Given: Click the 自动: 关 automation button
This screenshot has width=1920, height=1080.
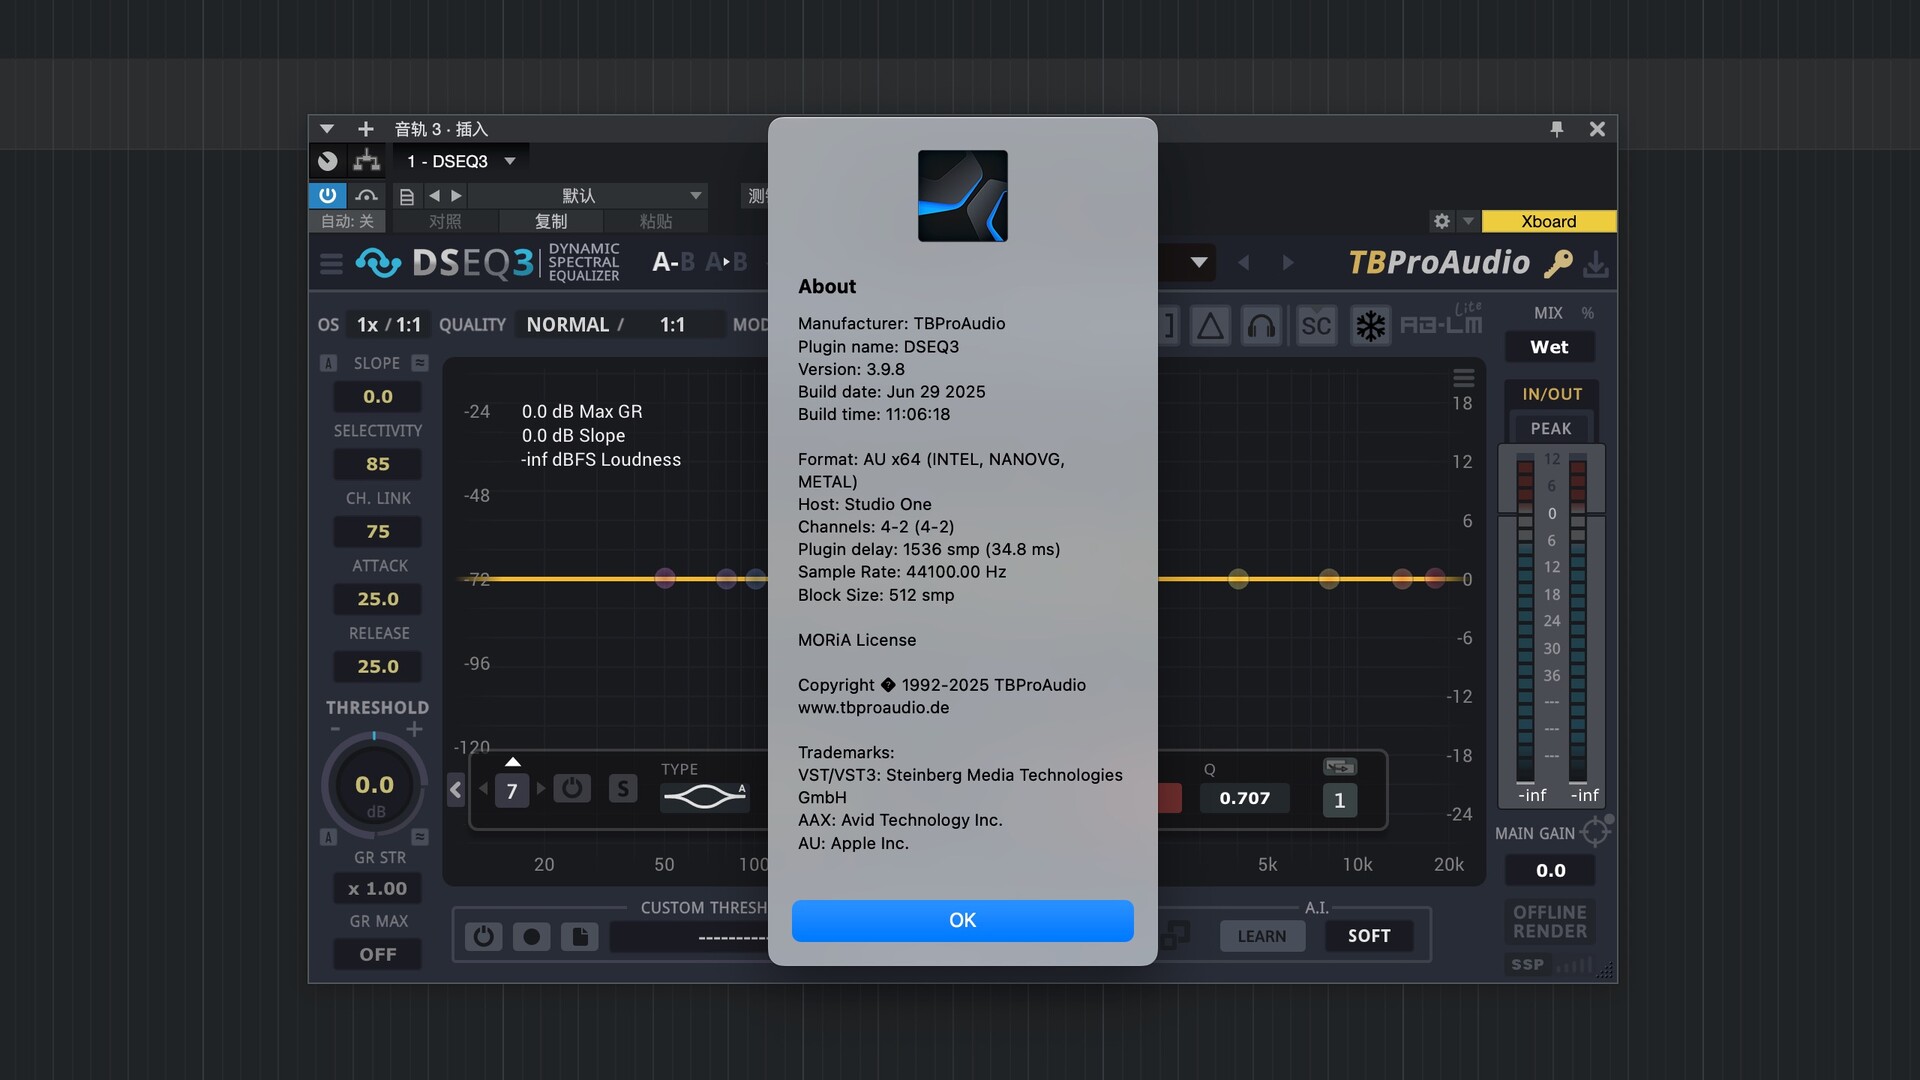Looking at the screenshot, I should [x=347, y=222].
